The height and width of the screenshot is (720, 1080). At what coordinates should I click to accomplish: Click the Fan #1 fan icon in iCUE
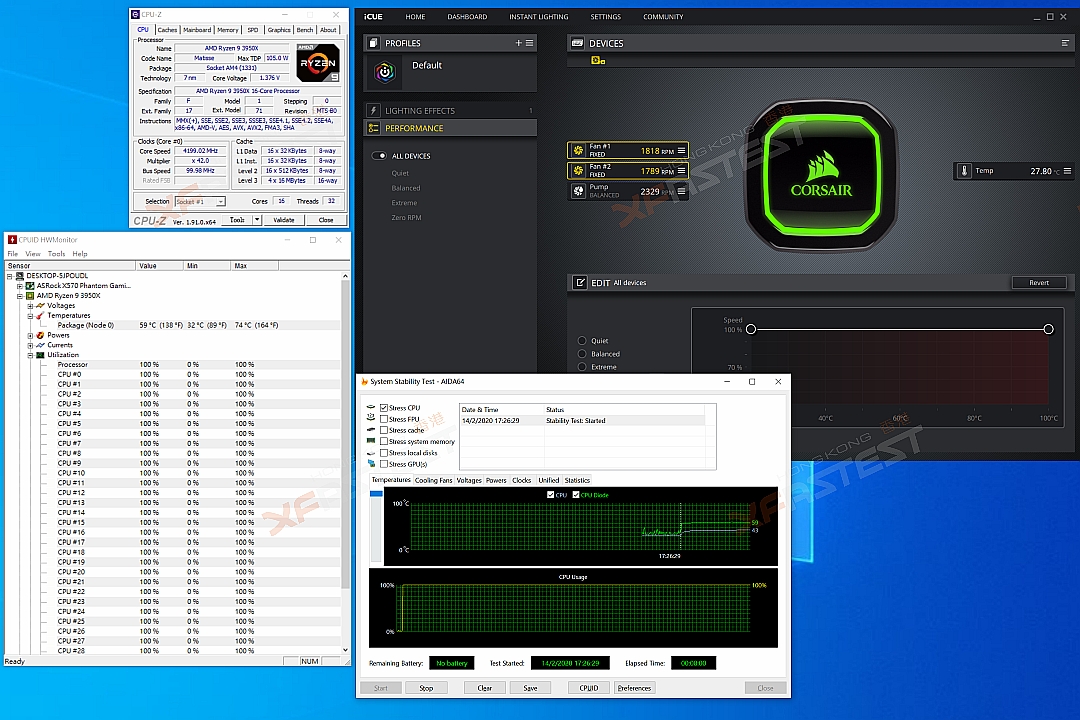(579, 150)
